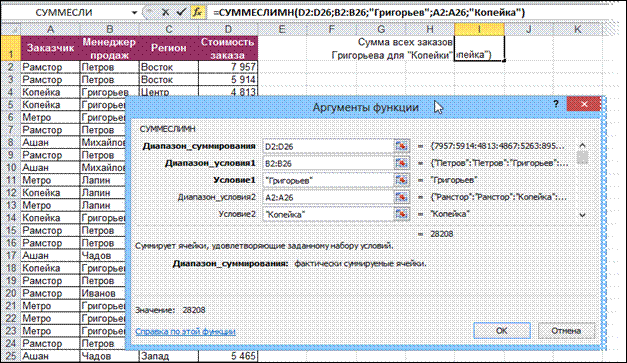Select Метро cell in row 6
This screenshot has width=627, height=363.
coord(50,117)
